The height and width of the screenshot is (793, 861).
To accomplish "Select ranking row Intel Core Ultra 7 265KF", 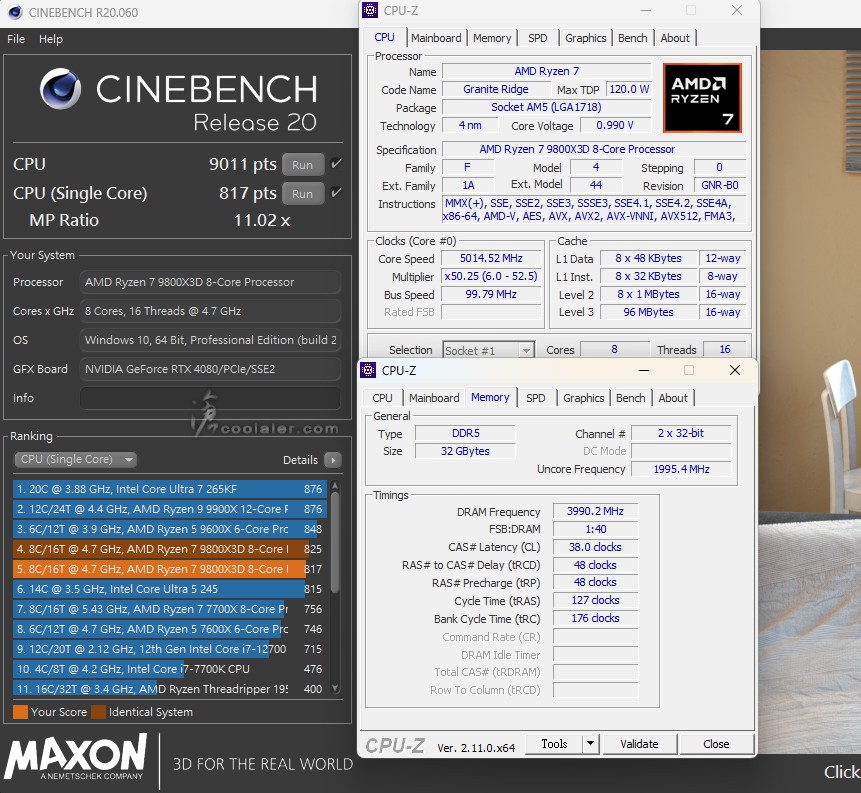I will click(170, 489).
